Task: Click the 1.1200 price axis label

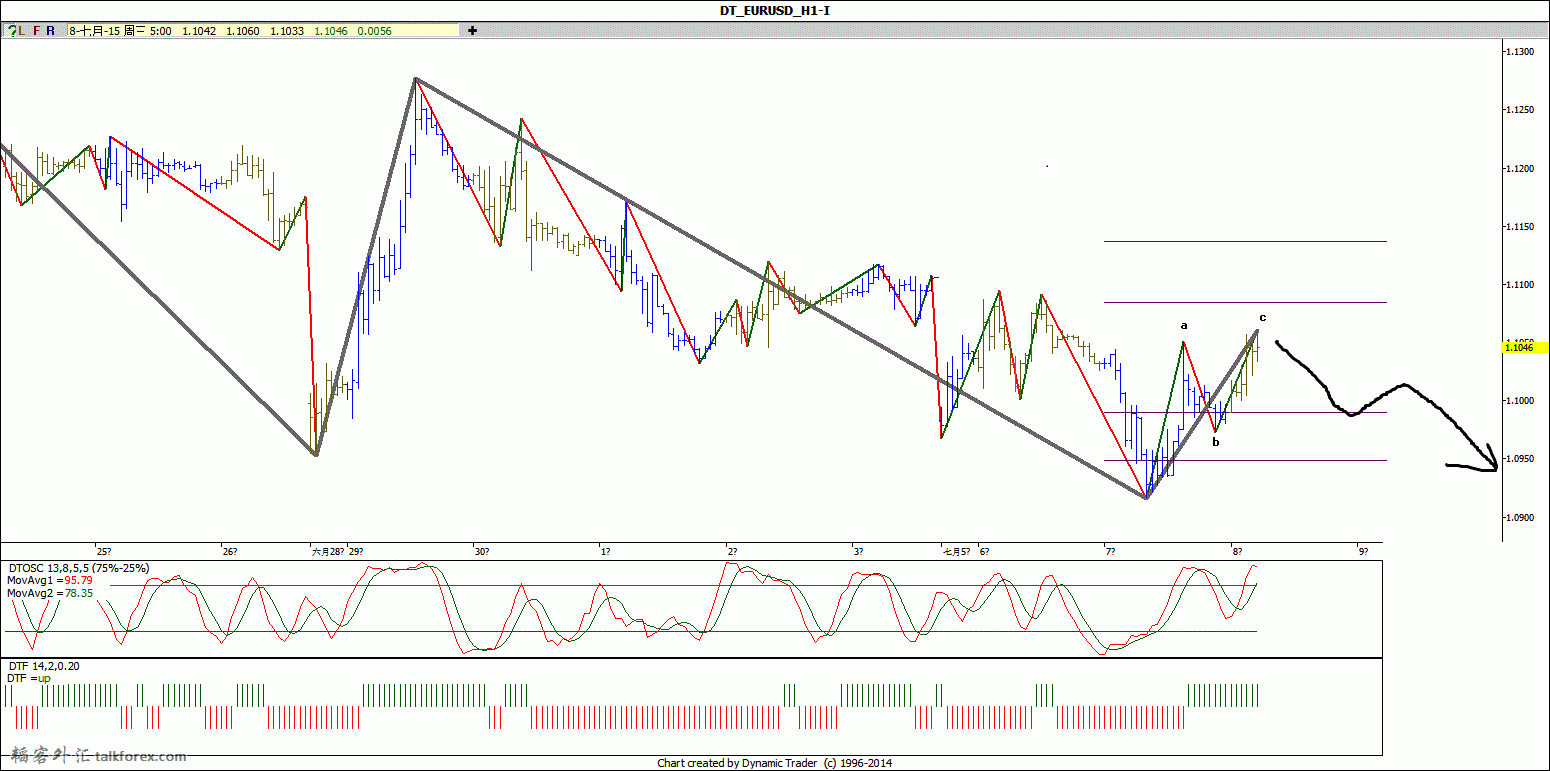Action: point(1521,169)
